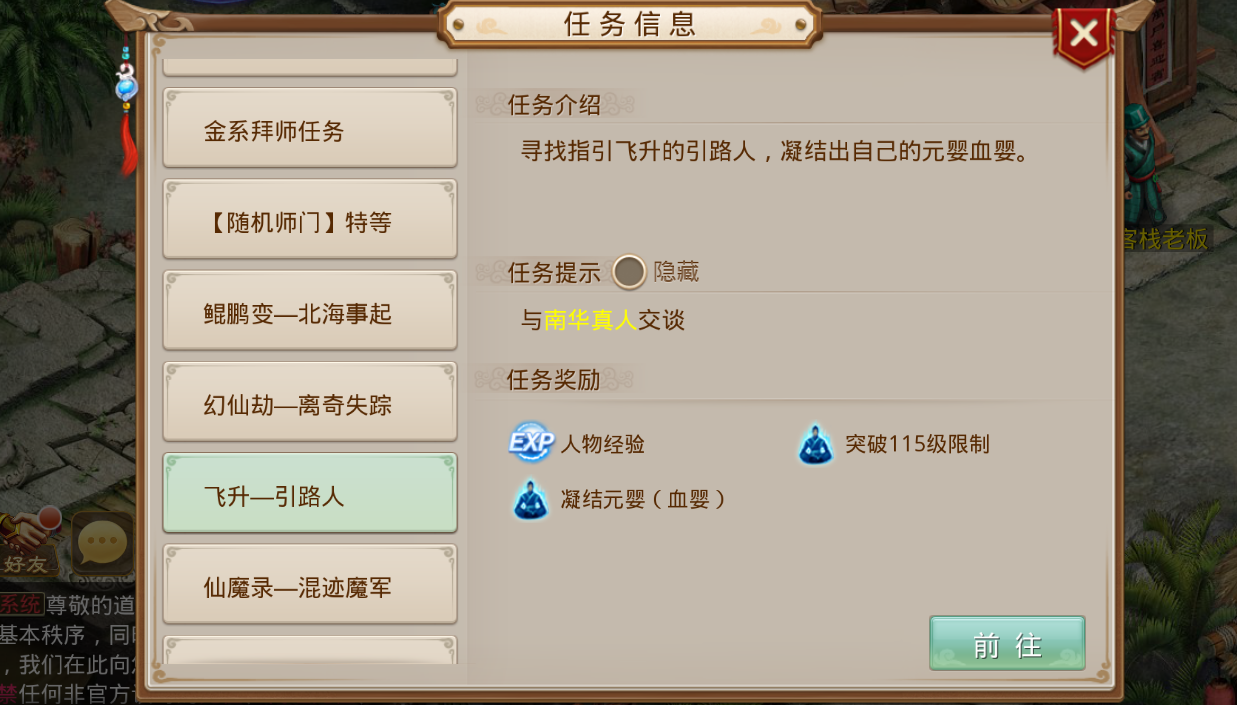Close the 任务信息 window with red X
The height and width of the screenshot is (705, 1237).
tap(1083, 37)
